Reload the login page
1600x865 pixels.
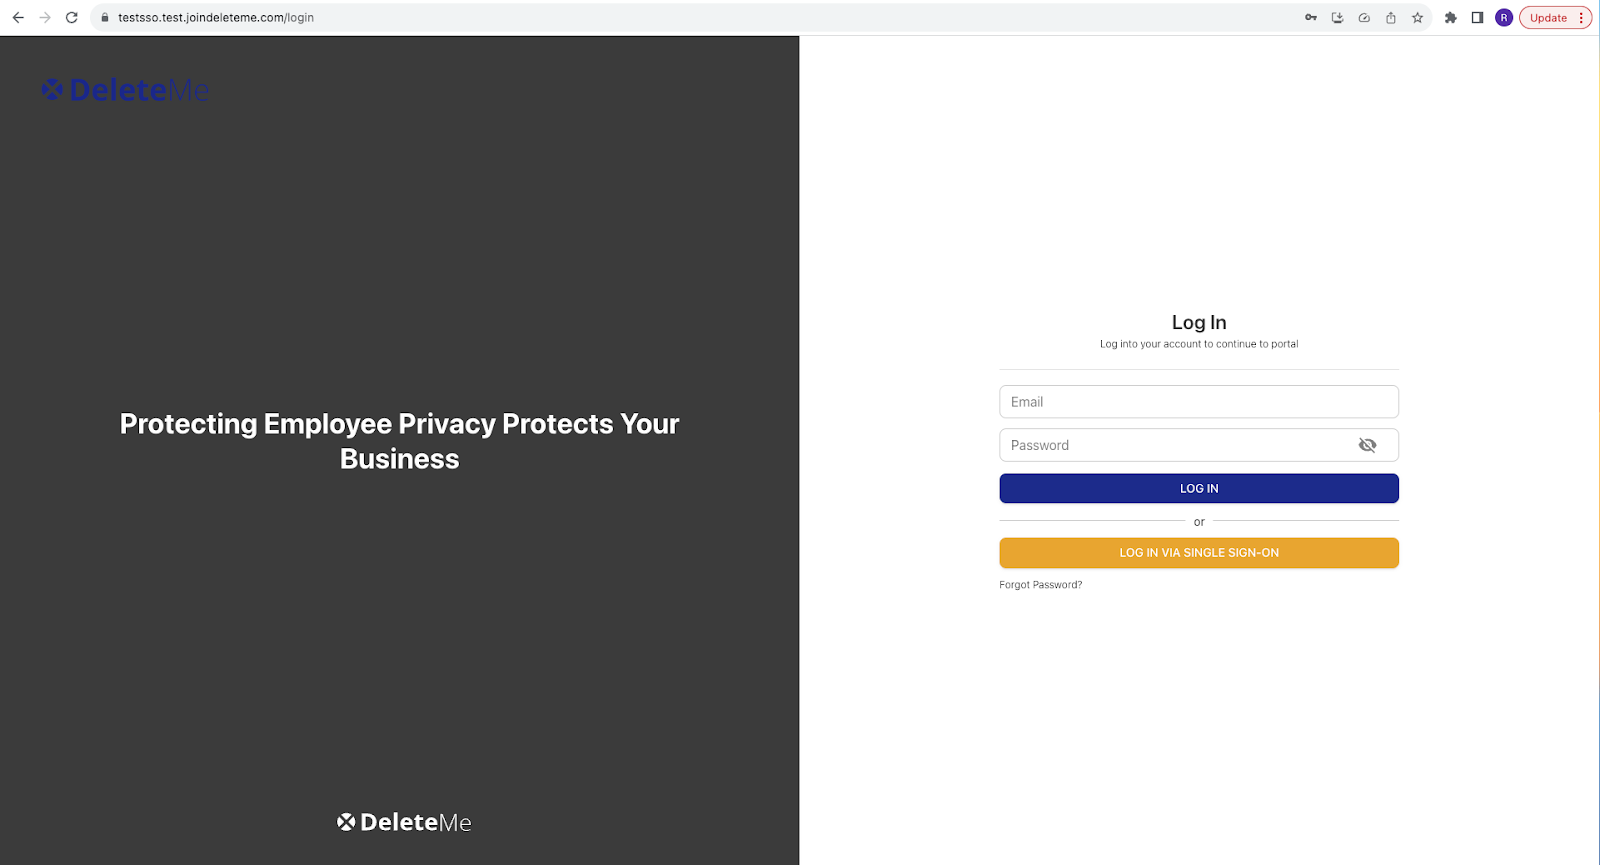pos(72,18)
